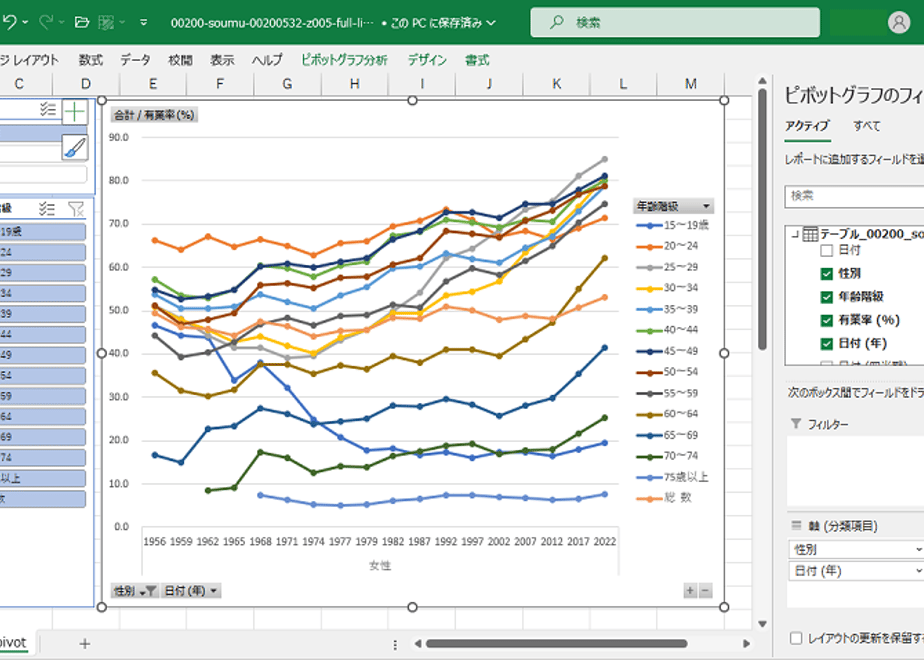Open the 書式 ribbon tab
The image size is (924, 660).
(x=477, y=60)
